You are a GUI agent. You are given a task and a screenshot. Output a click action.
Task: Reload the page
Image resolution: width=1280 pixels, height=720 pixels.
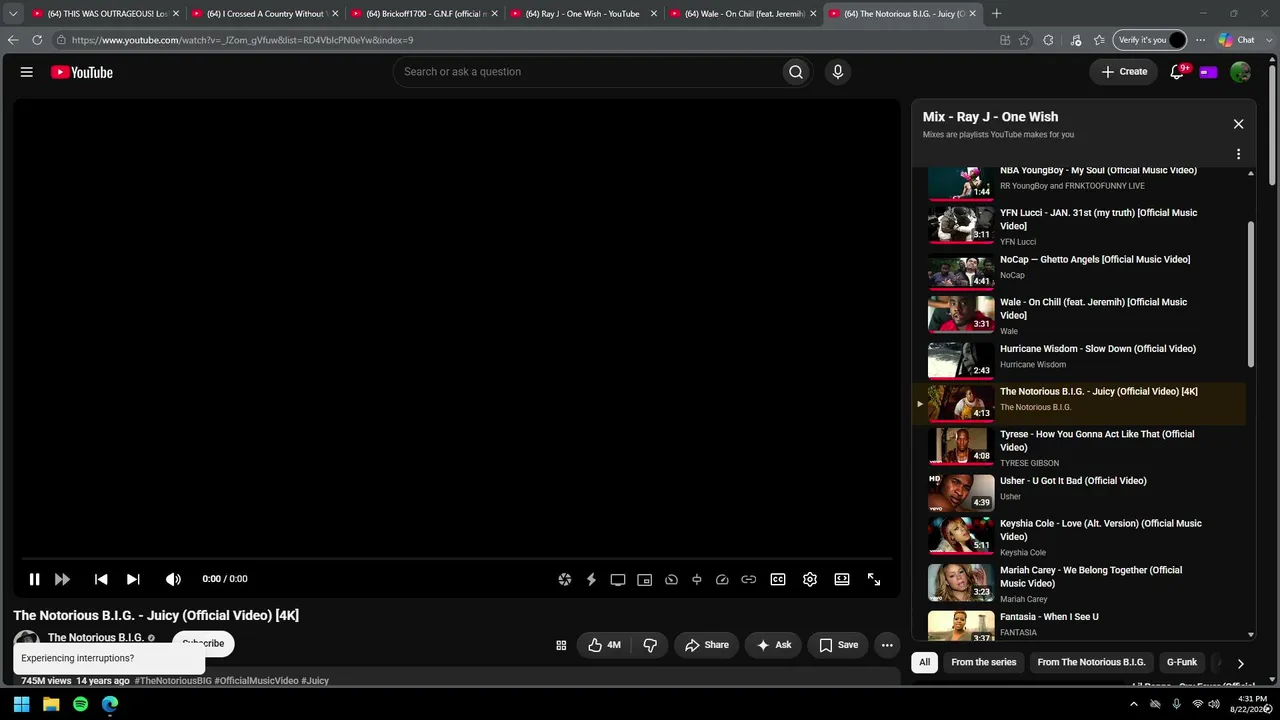point(37,40)
